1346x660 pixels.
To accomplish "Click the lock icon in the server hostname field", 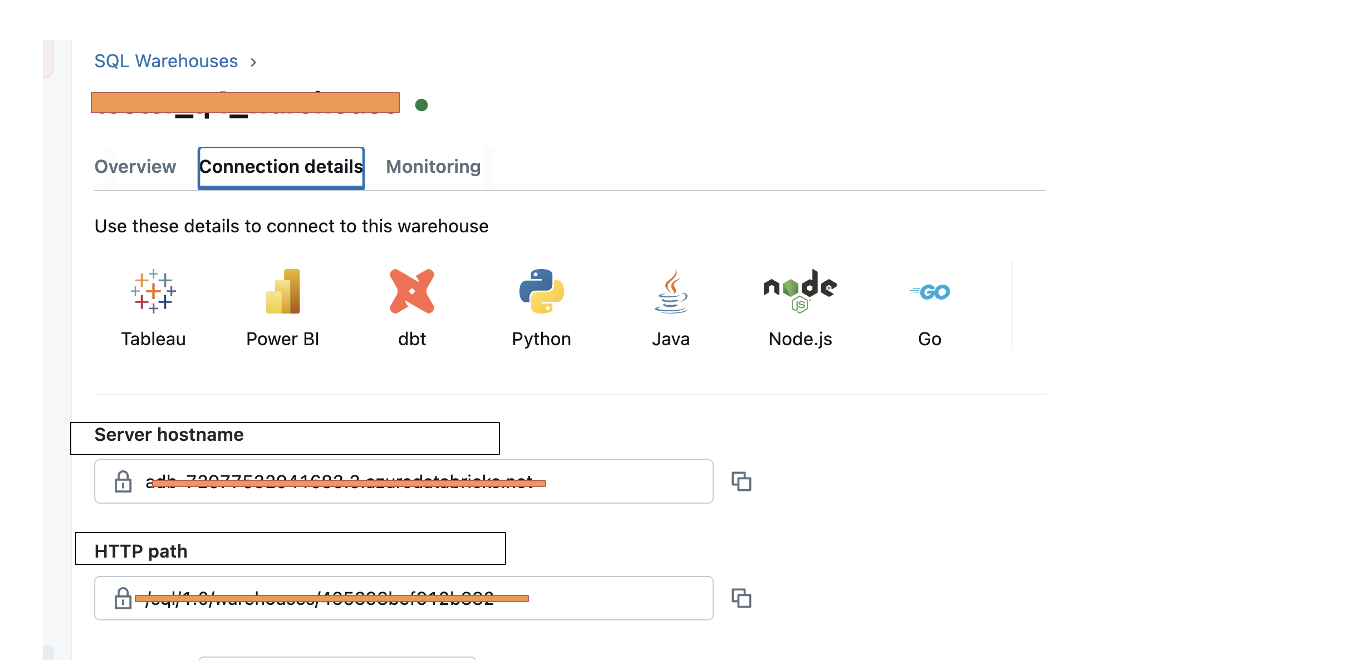I will (122, 481).
